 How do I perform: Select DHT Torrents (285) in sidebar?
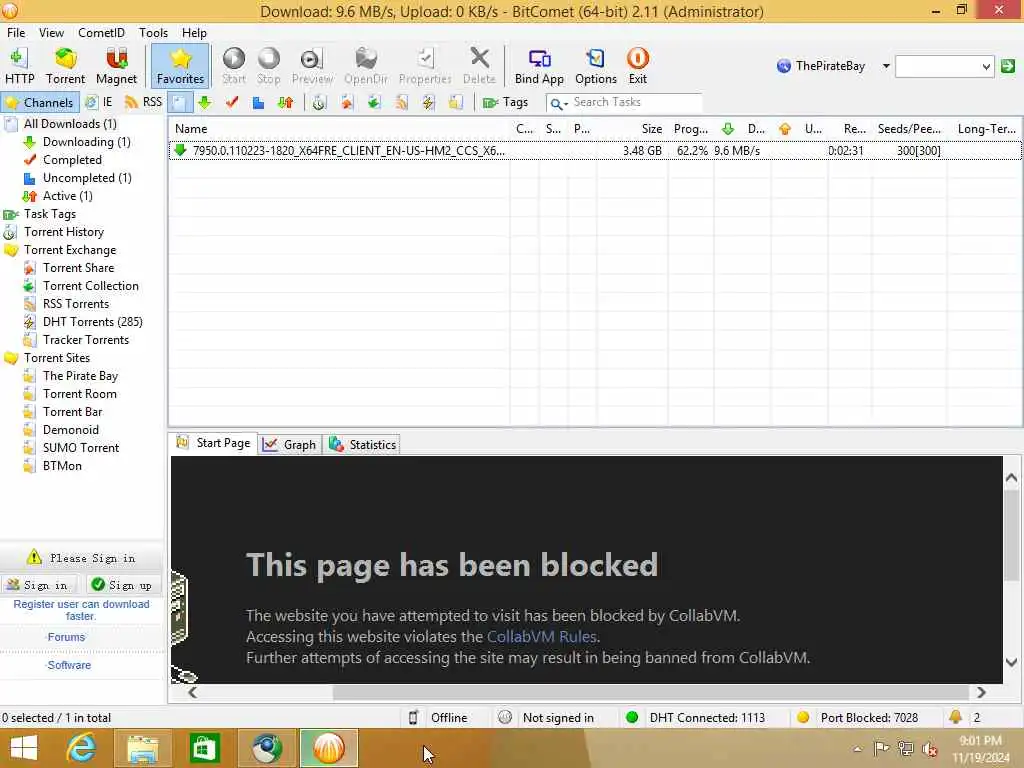point(92,322)
